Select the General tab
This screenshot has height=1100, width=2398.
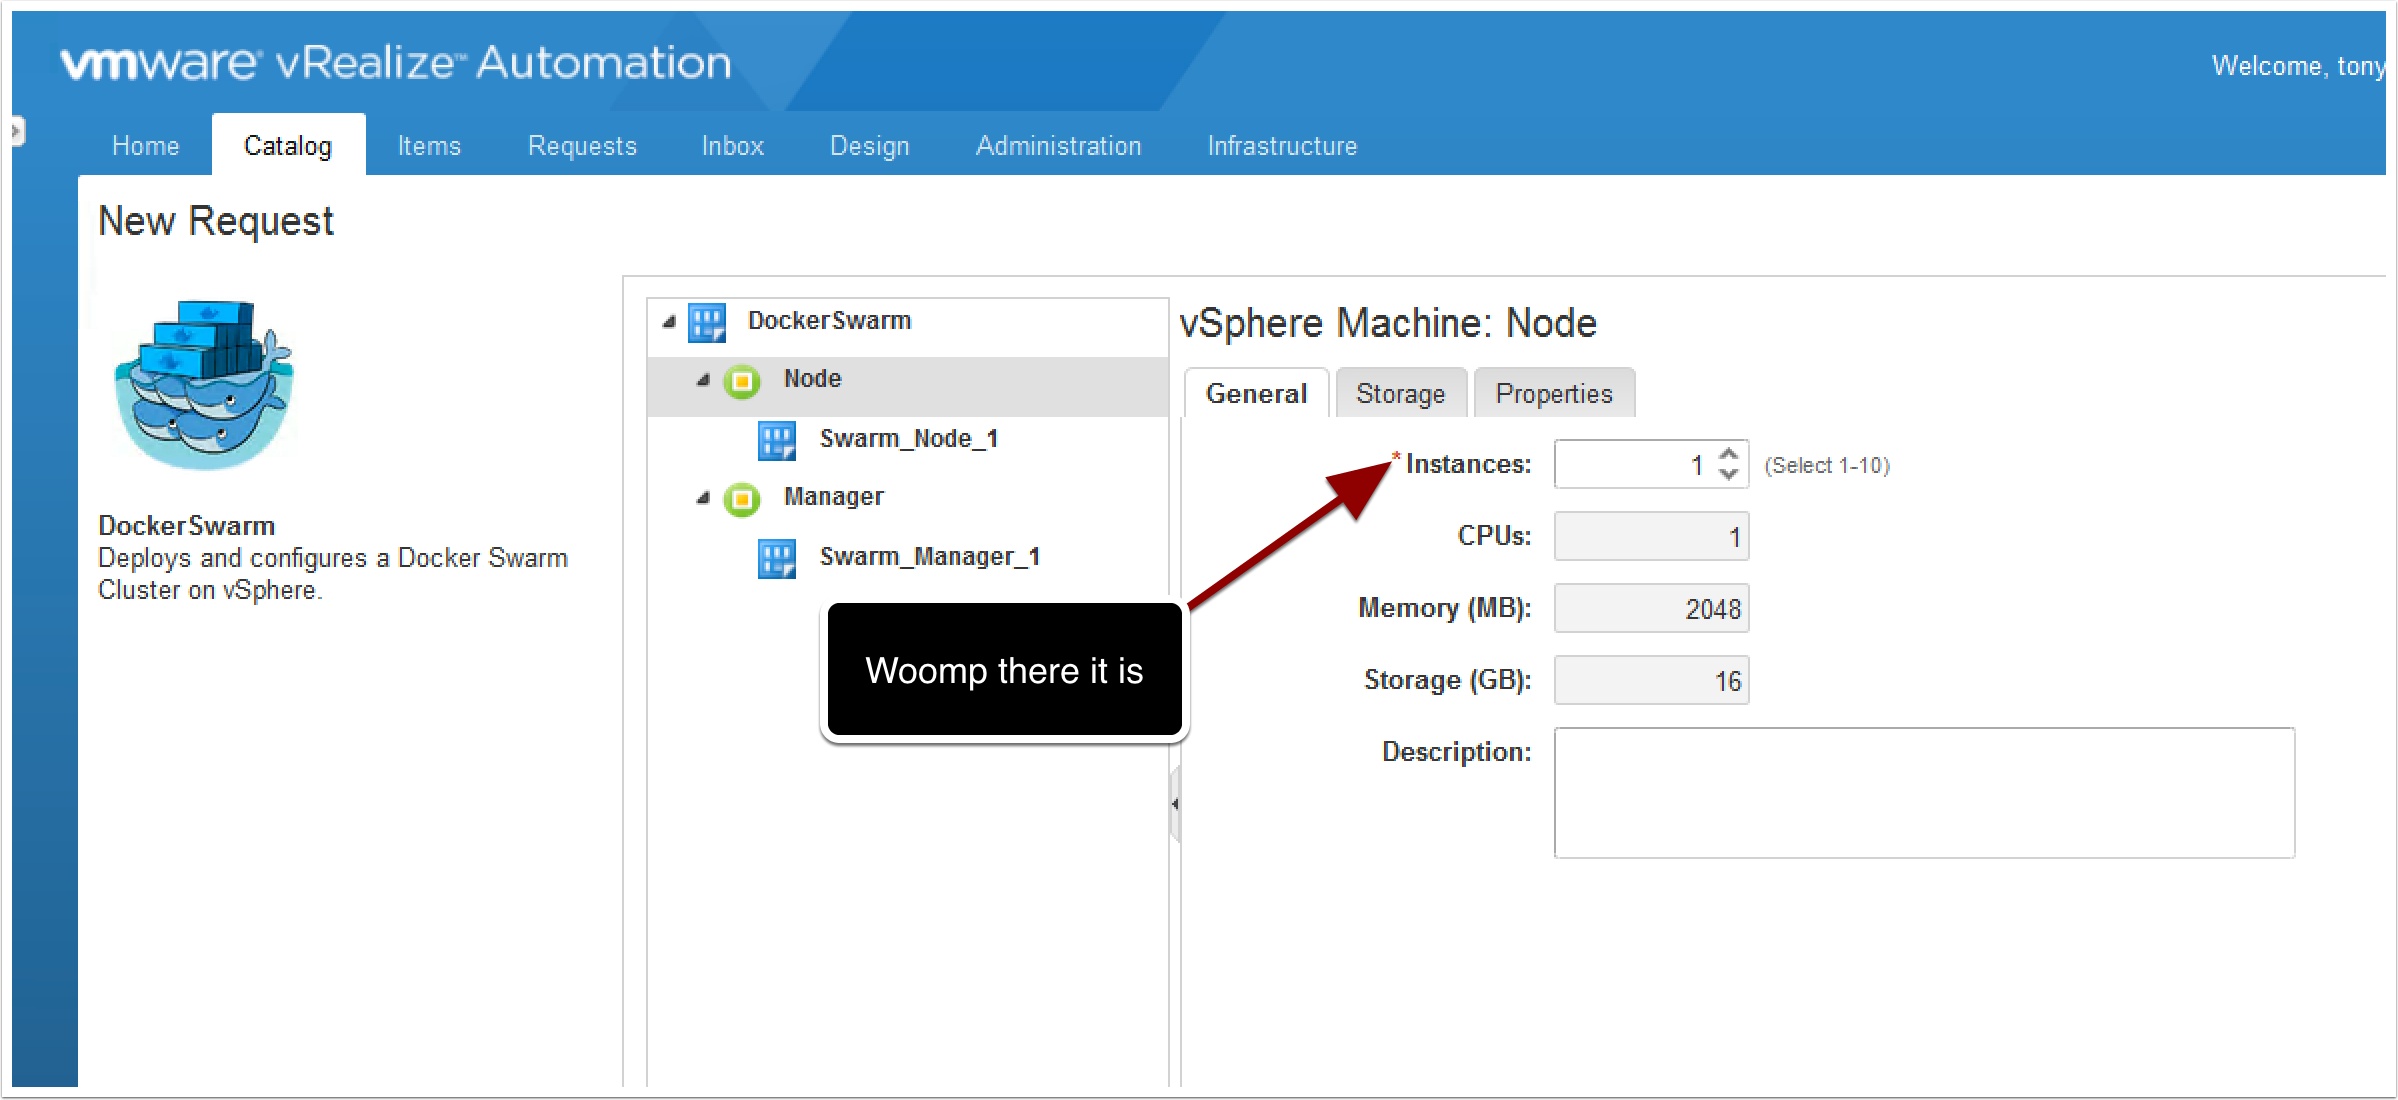coord(1257,393)
